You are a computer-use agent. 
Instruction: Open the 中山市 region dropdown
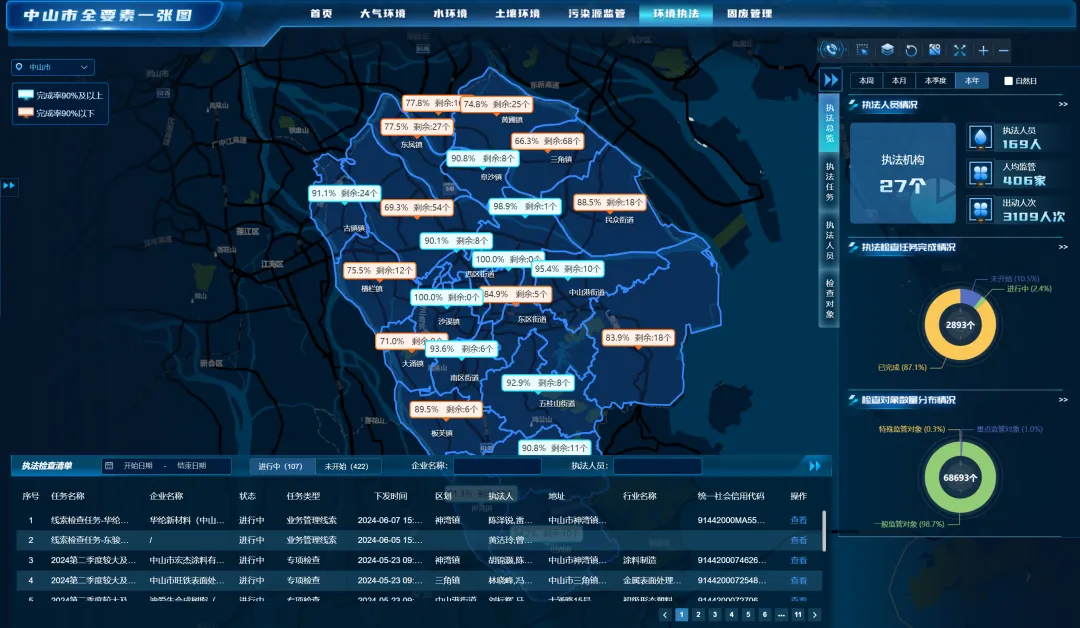[53, 67]
